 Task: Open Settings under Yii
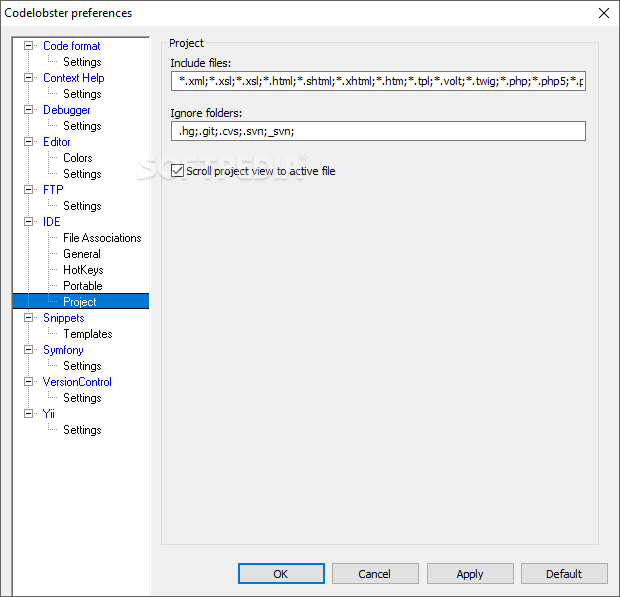82,430
